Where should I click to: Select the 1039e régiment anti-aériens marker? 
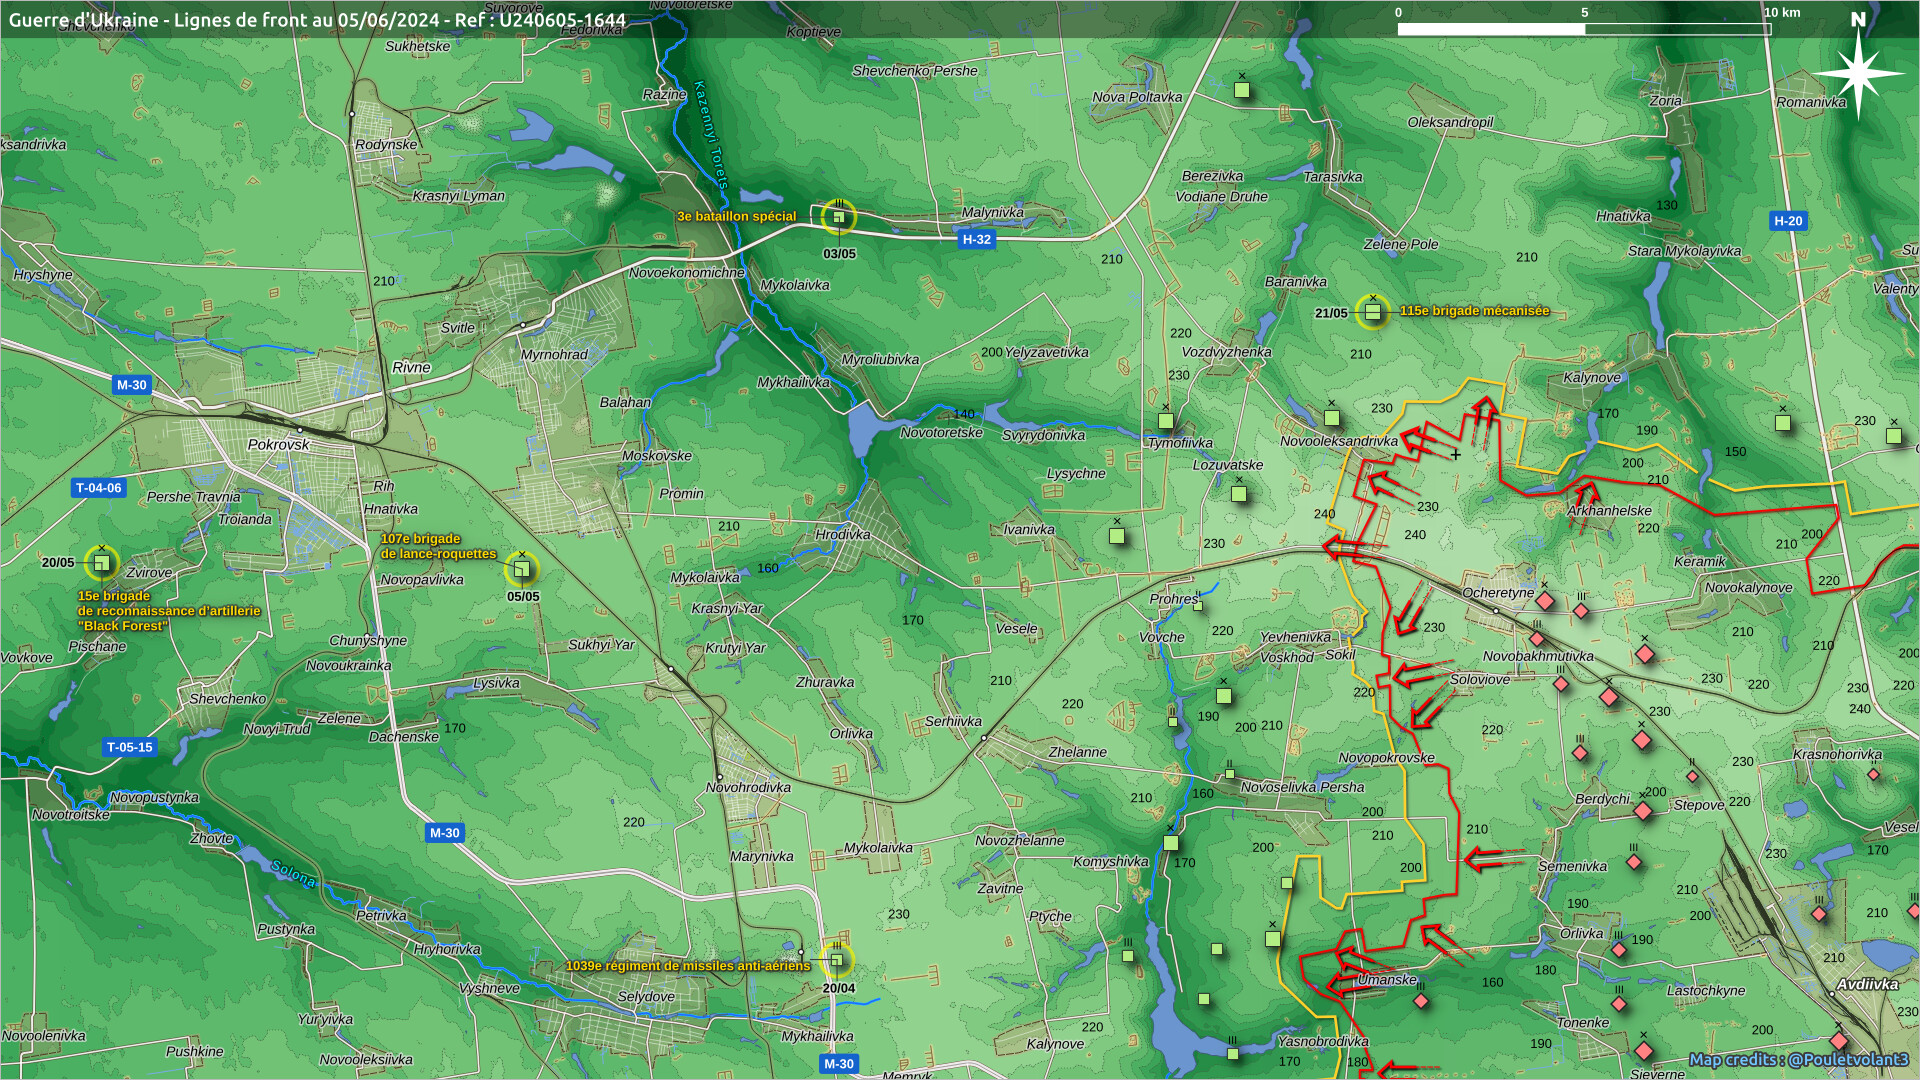pos(837,960)
